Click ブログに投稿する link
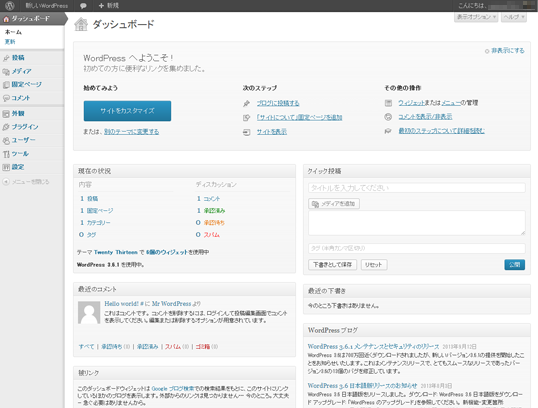Viewport: 538px width, 408px height. click(x=278, y=103)
